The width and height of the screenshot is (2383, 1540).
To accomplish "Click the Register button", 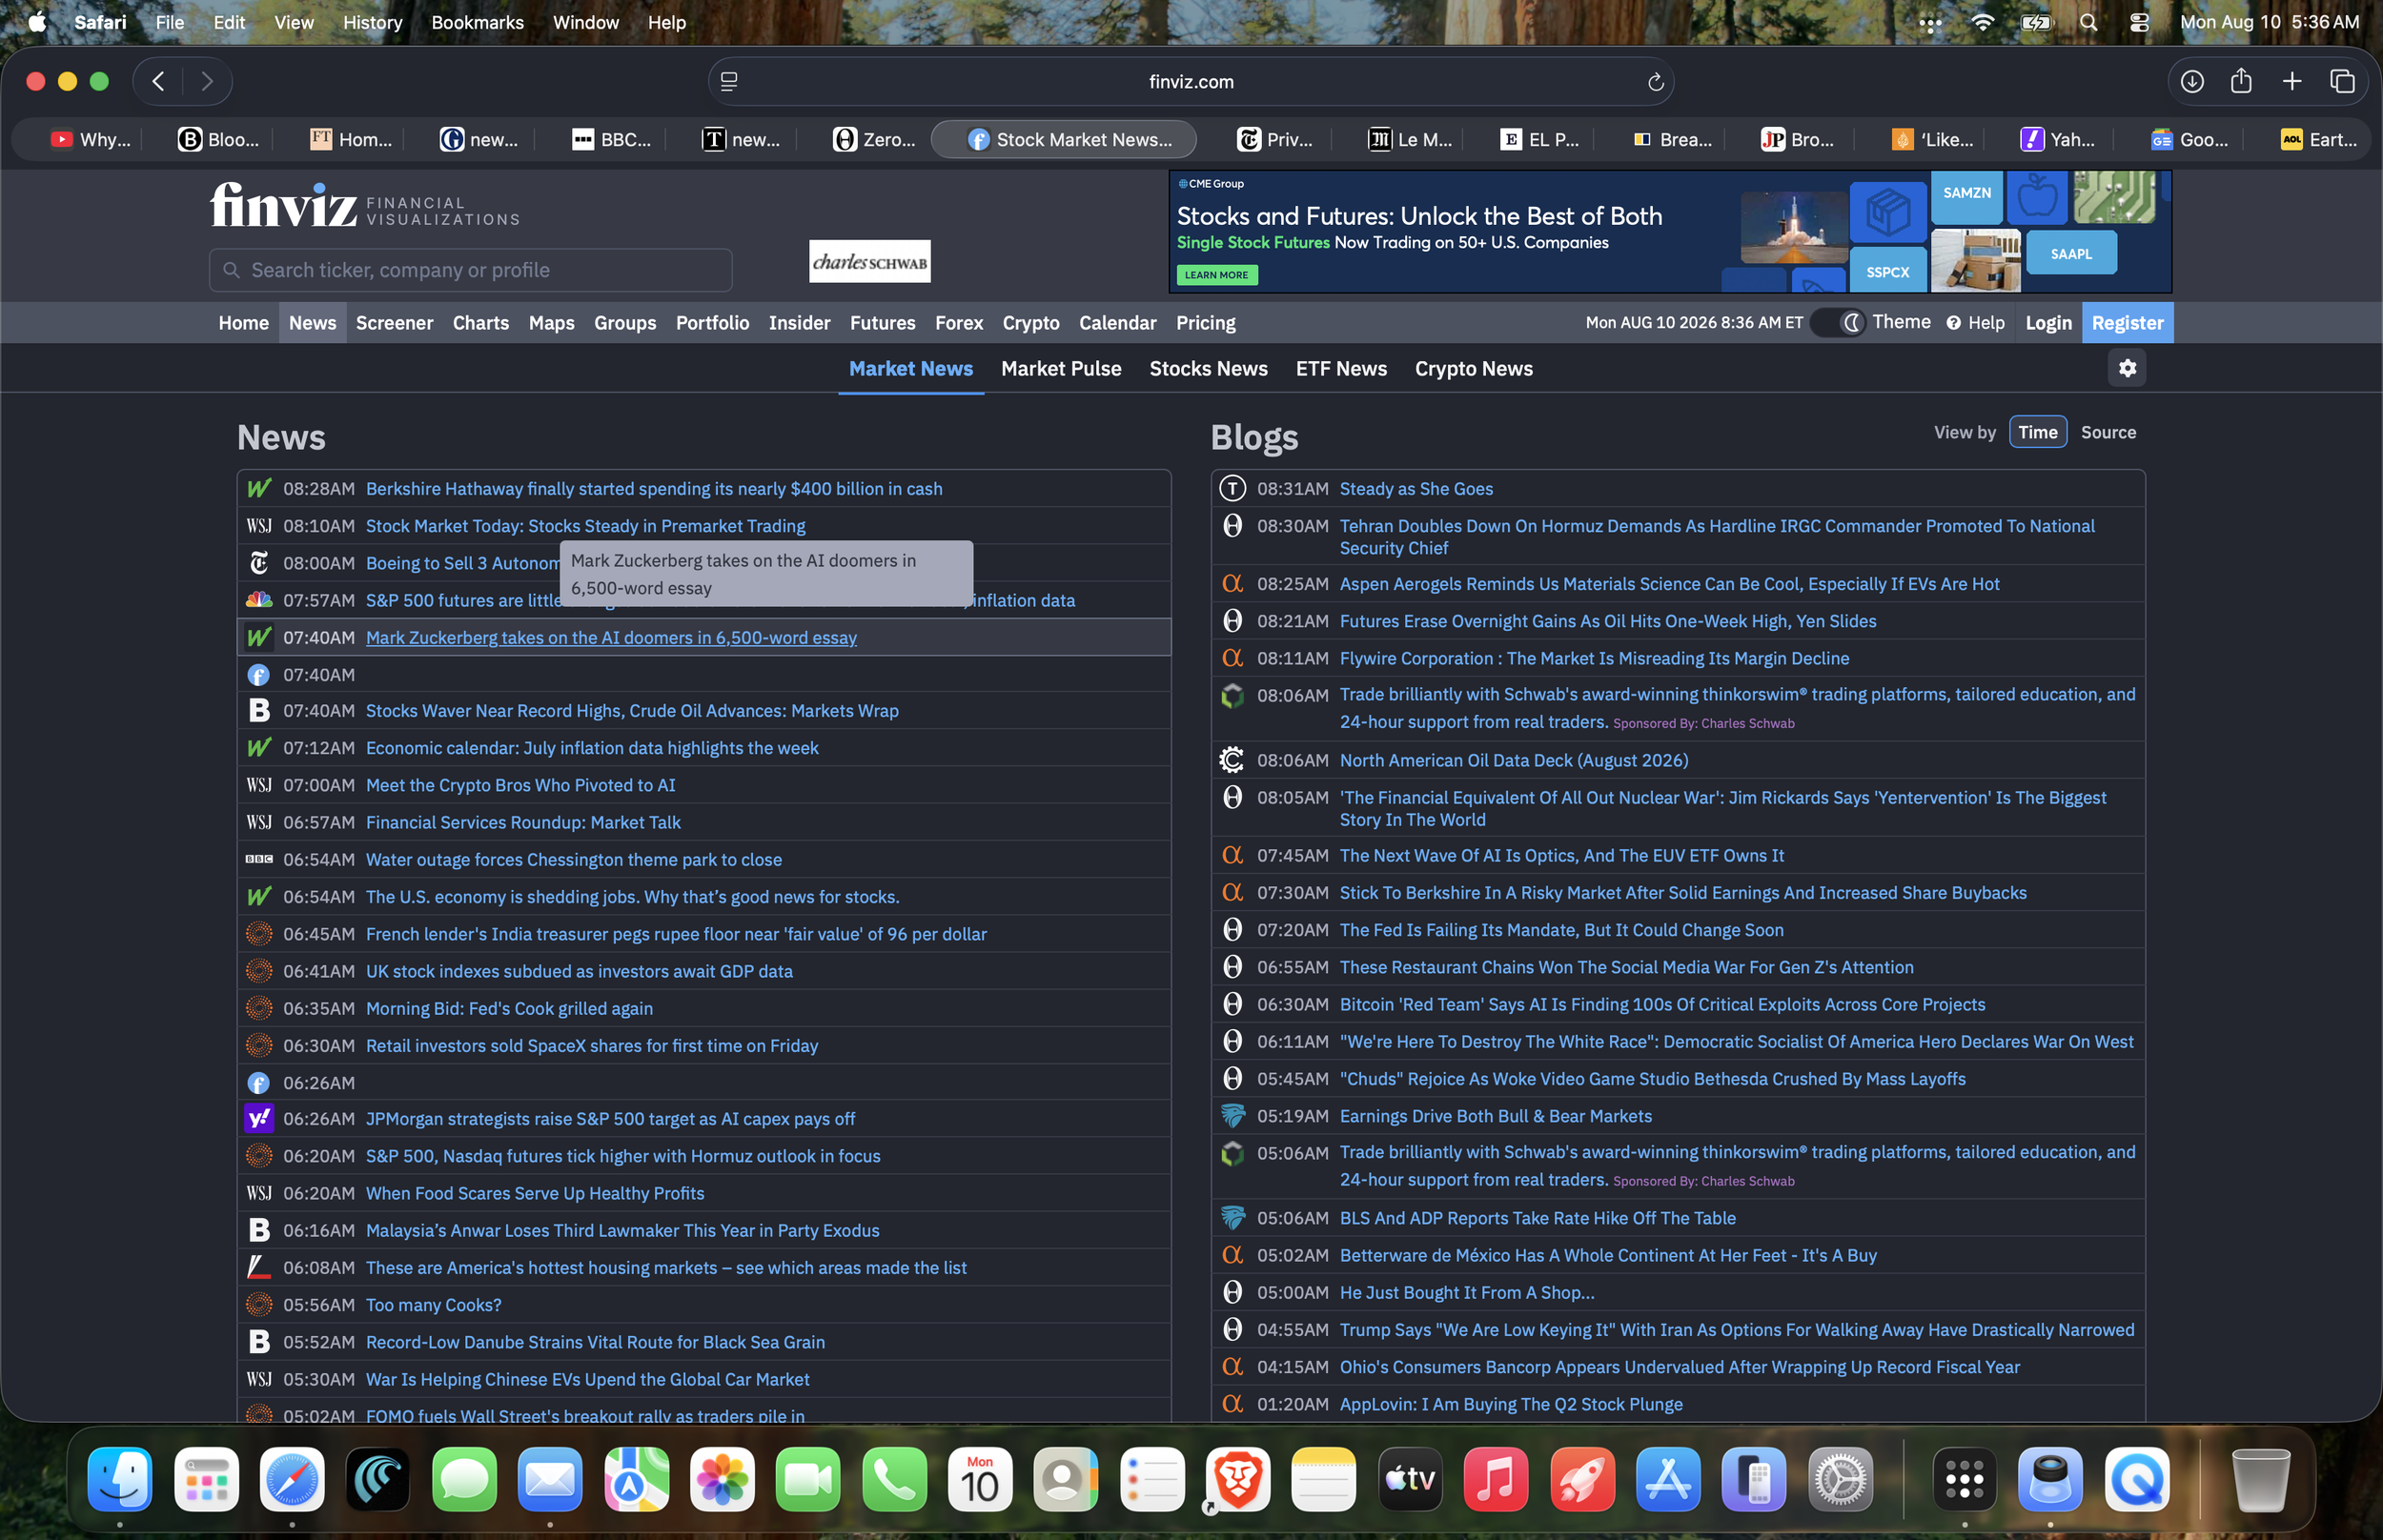I will [2127, 323].
